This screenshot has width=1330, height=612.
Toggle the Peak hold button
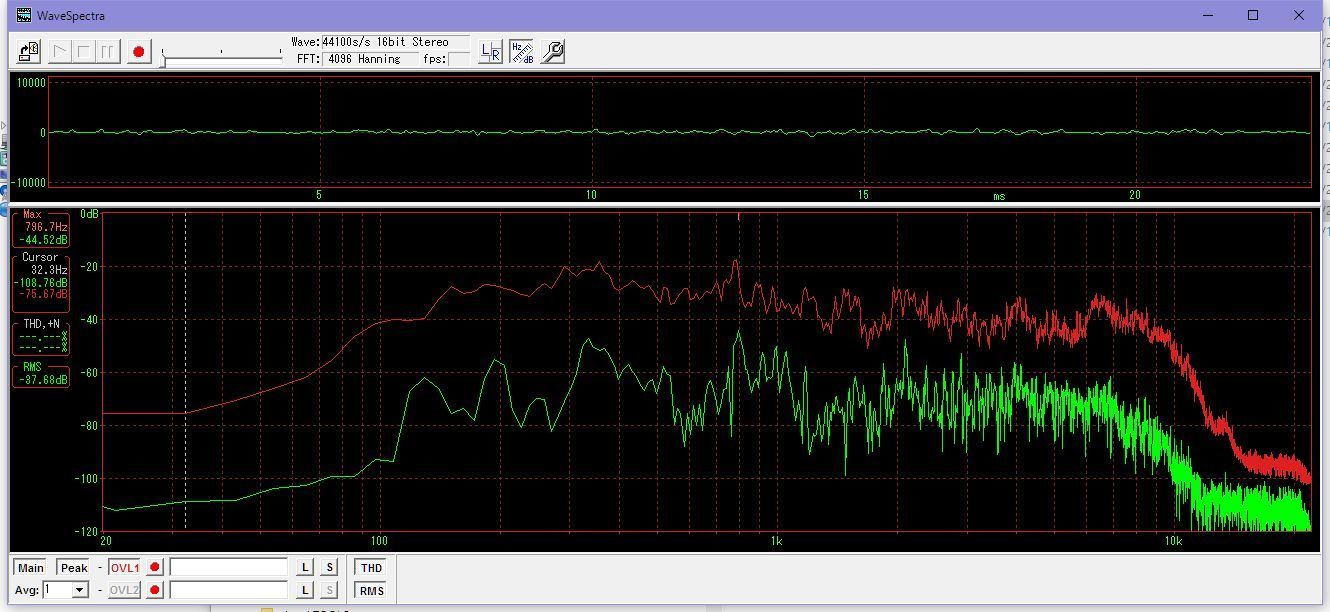[74, 568]
